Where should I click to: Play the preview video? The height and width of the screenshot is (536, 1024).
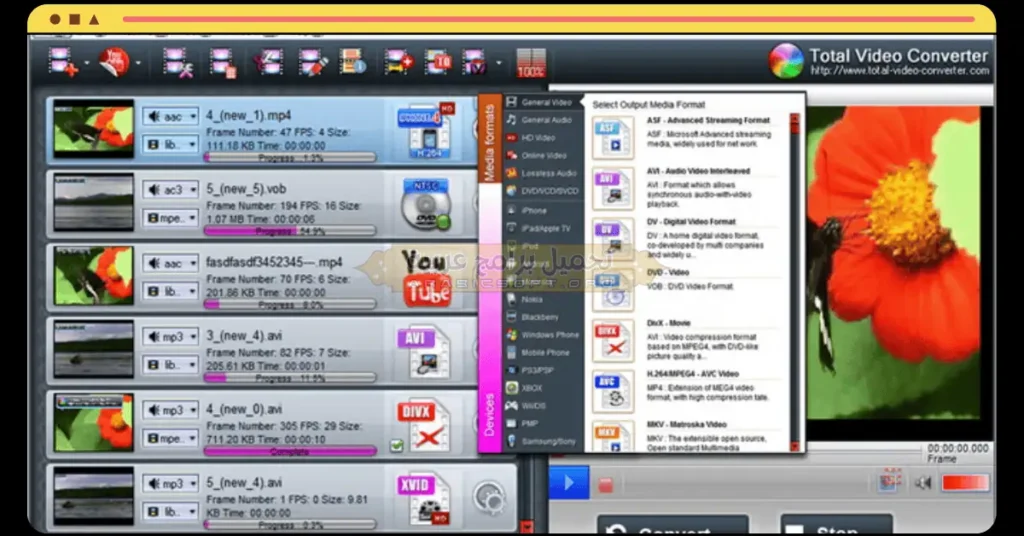(568, 482)
